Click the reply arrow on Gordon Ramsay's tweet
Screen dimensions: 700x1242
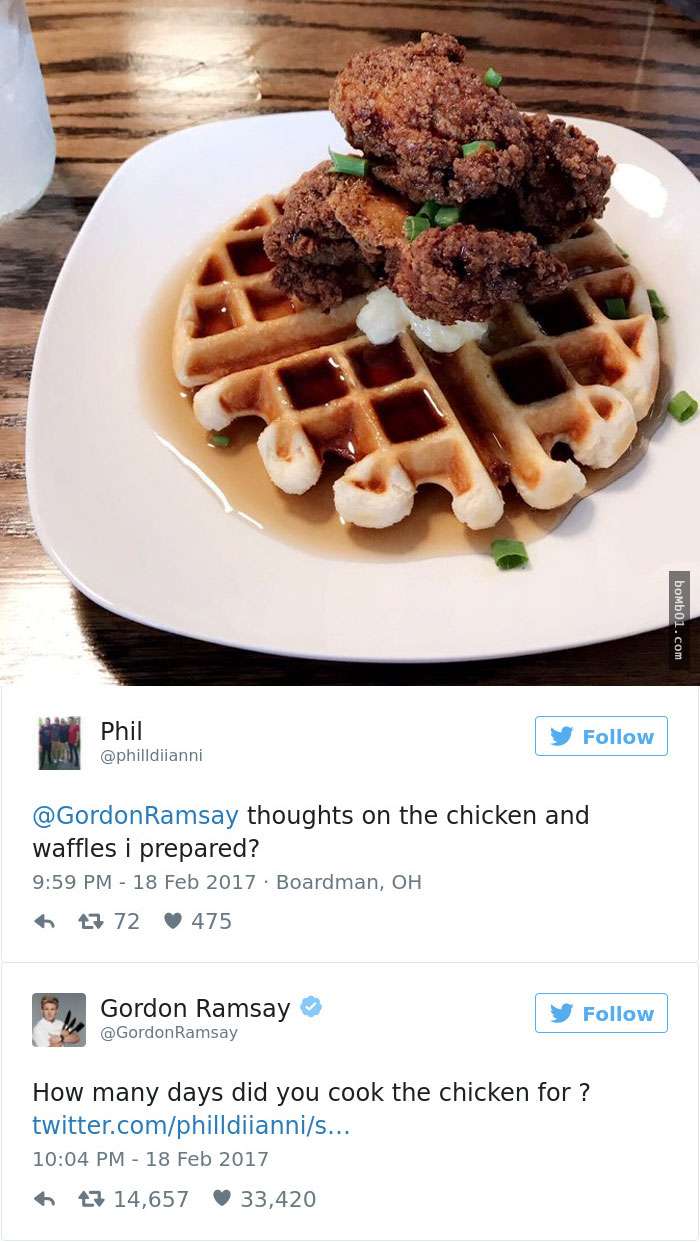coord(44,1198)
